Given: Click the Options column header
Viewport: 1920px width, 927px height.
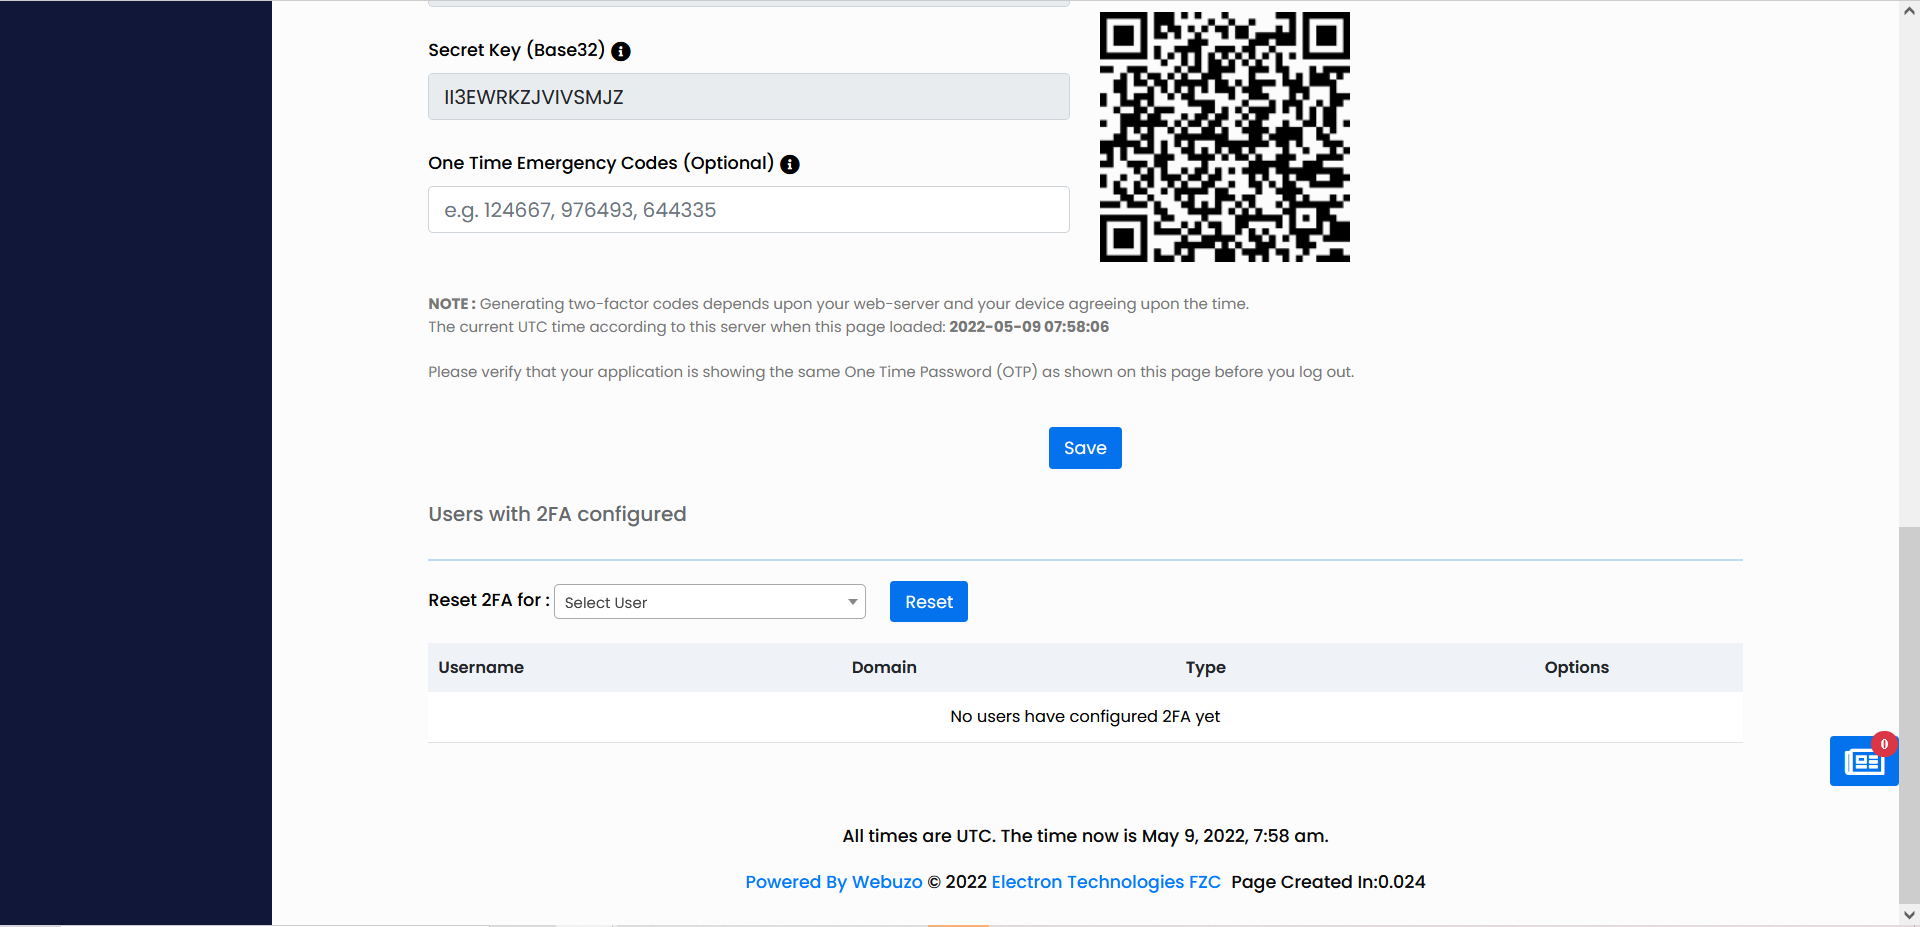Looking at the screenshot, I should pos(1576,667).
